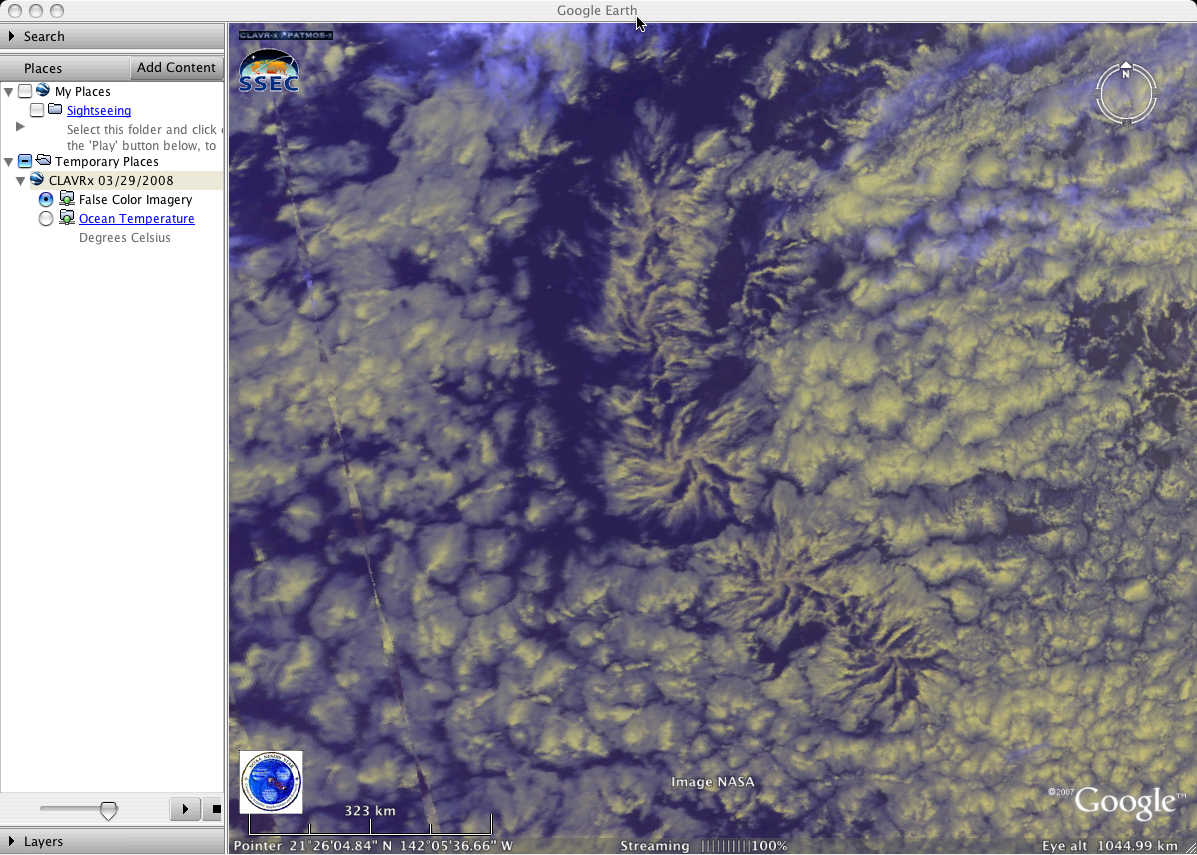The height and width of the screenshot is (855, 1197).
Task: Expand the Search panel triangle
Action: point(11,36)
